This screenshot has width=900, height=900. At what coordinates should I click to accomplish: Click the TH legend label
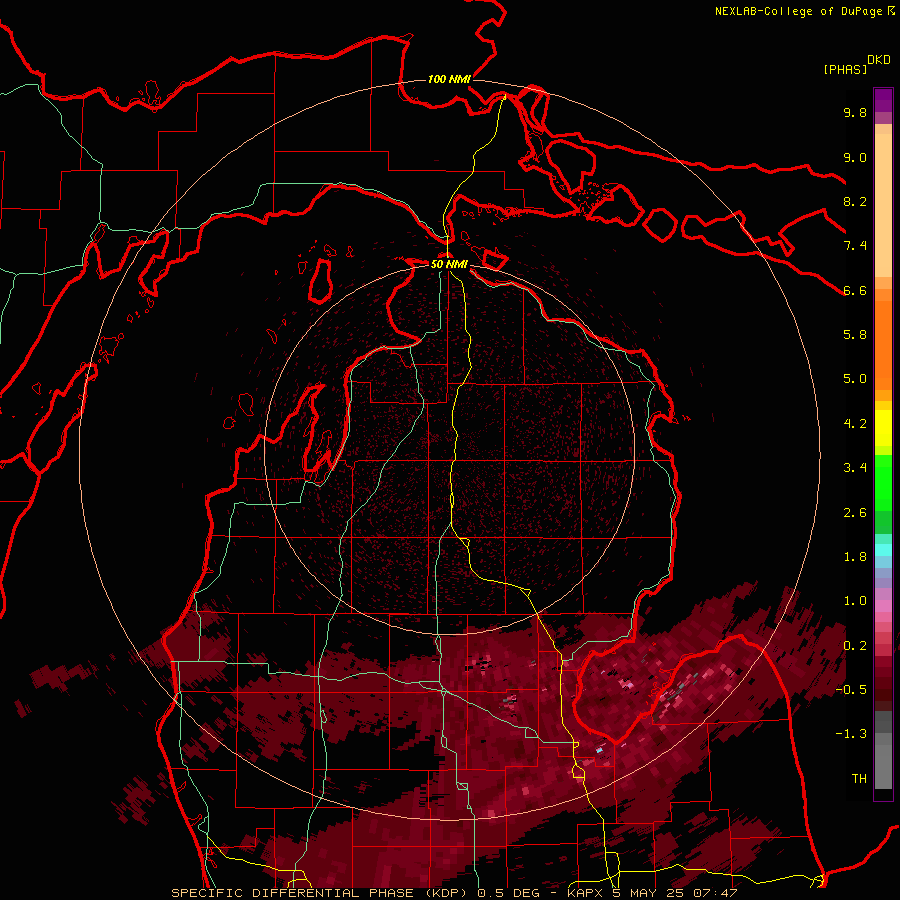click(859, 779)
